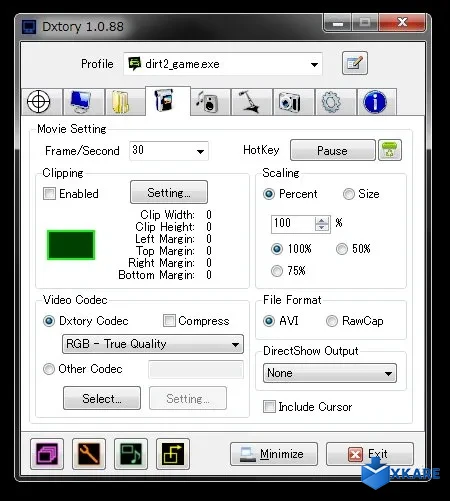This screenshot has width=450, height=501.
Task: Click the purple windows icon at bottom
Action: 47,454
